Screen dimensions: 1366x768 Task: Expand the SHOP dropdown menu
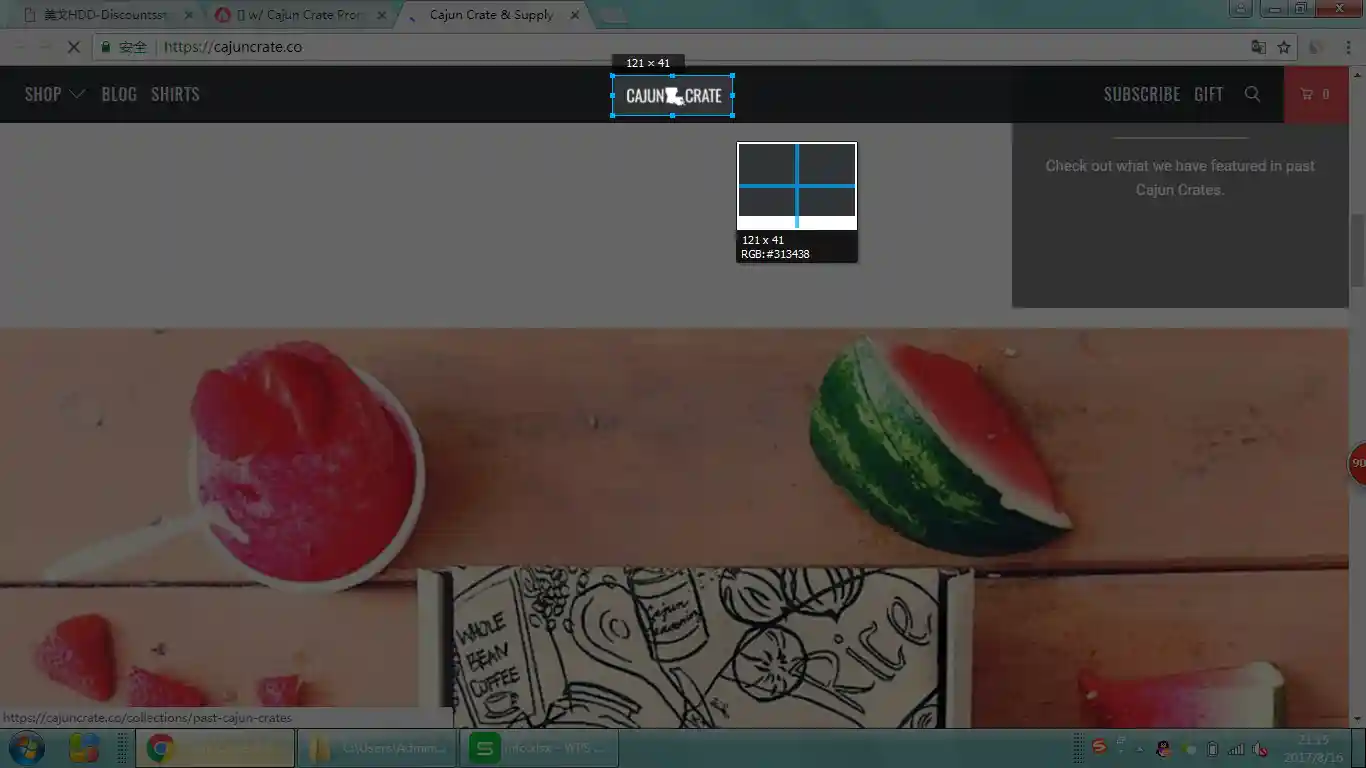pos(54,94)
